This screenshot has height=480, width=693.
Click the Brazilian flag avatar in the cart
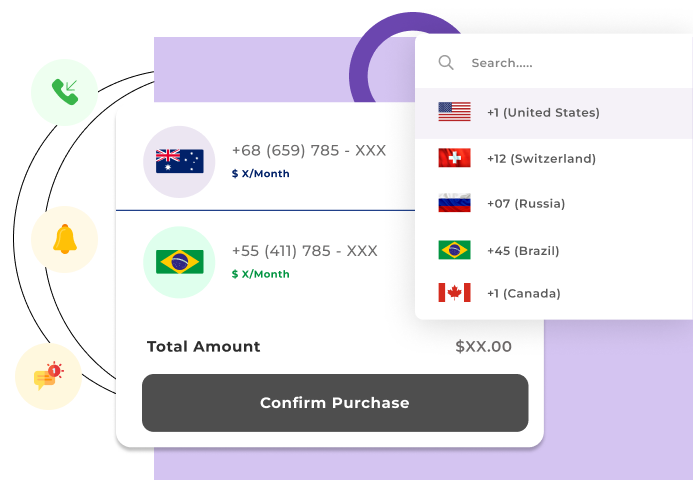pos(179,262)
